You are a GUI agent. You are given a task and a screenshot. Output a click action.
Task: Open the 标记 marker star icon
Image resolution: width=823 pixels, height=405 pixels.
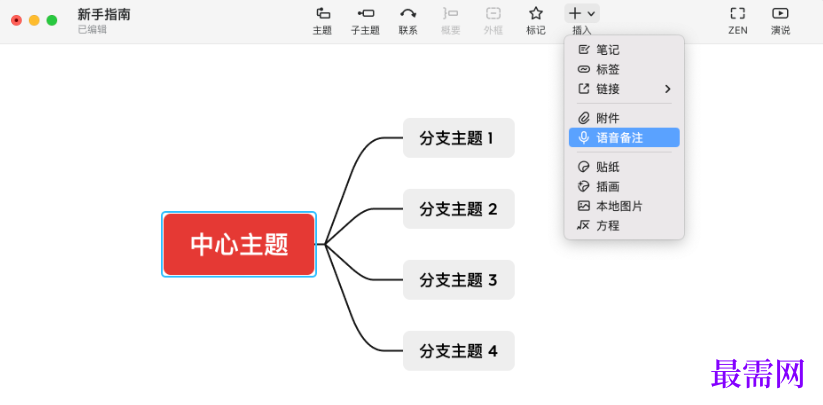pos(535,14)
